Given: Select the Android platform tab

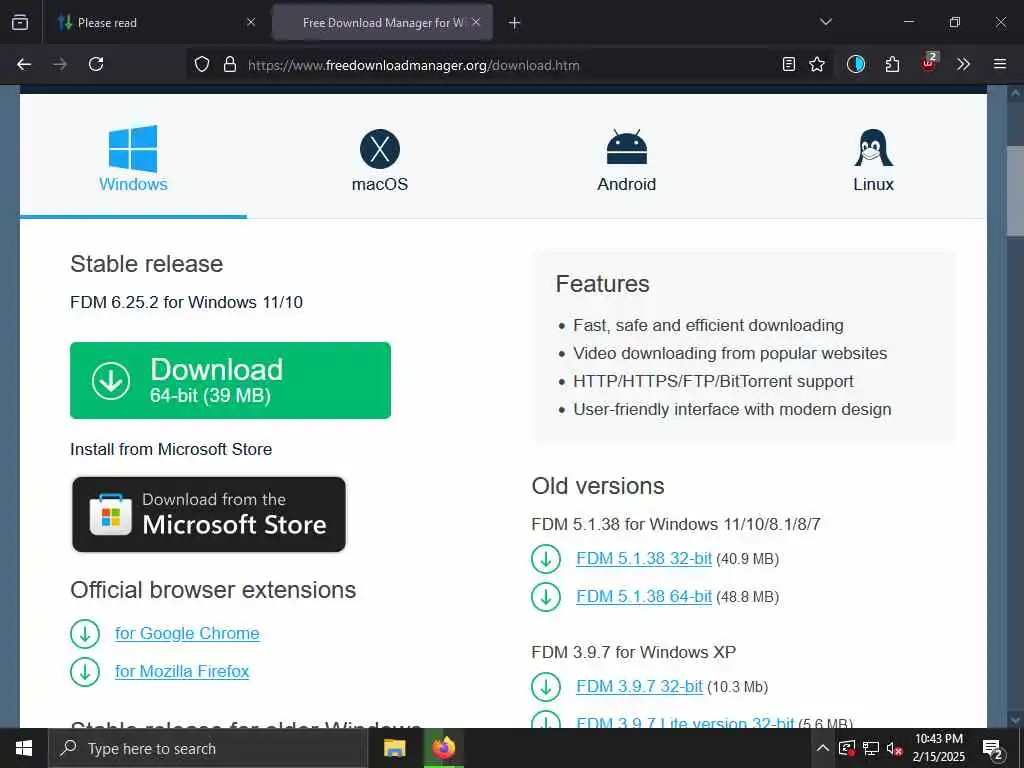Looking at the screenshot, I should coord(626,159).
